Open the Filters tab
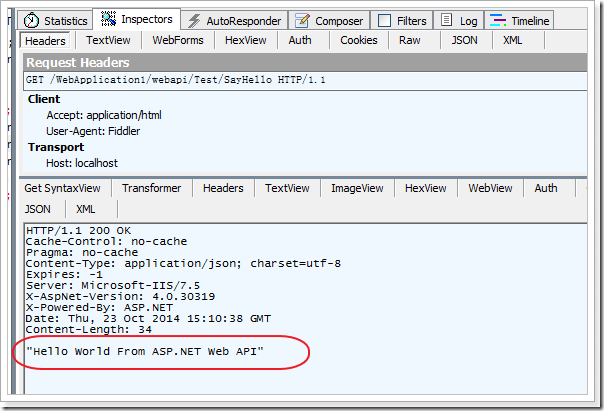 pyautogui.click(x=402, y=20)
